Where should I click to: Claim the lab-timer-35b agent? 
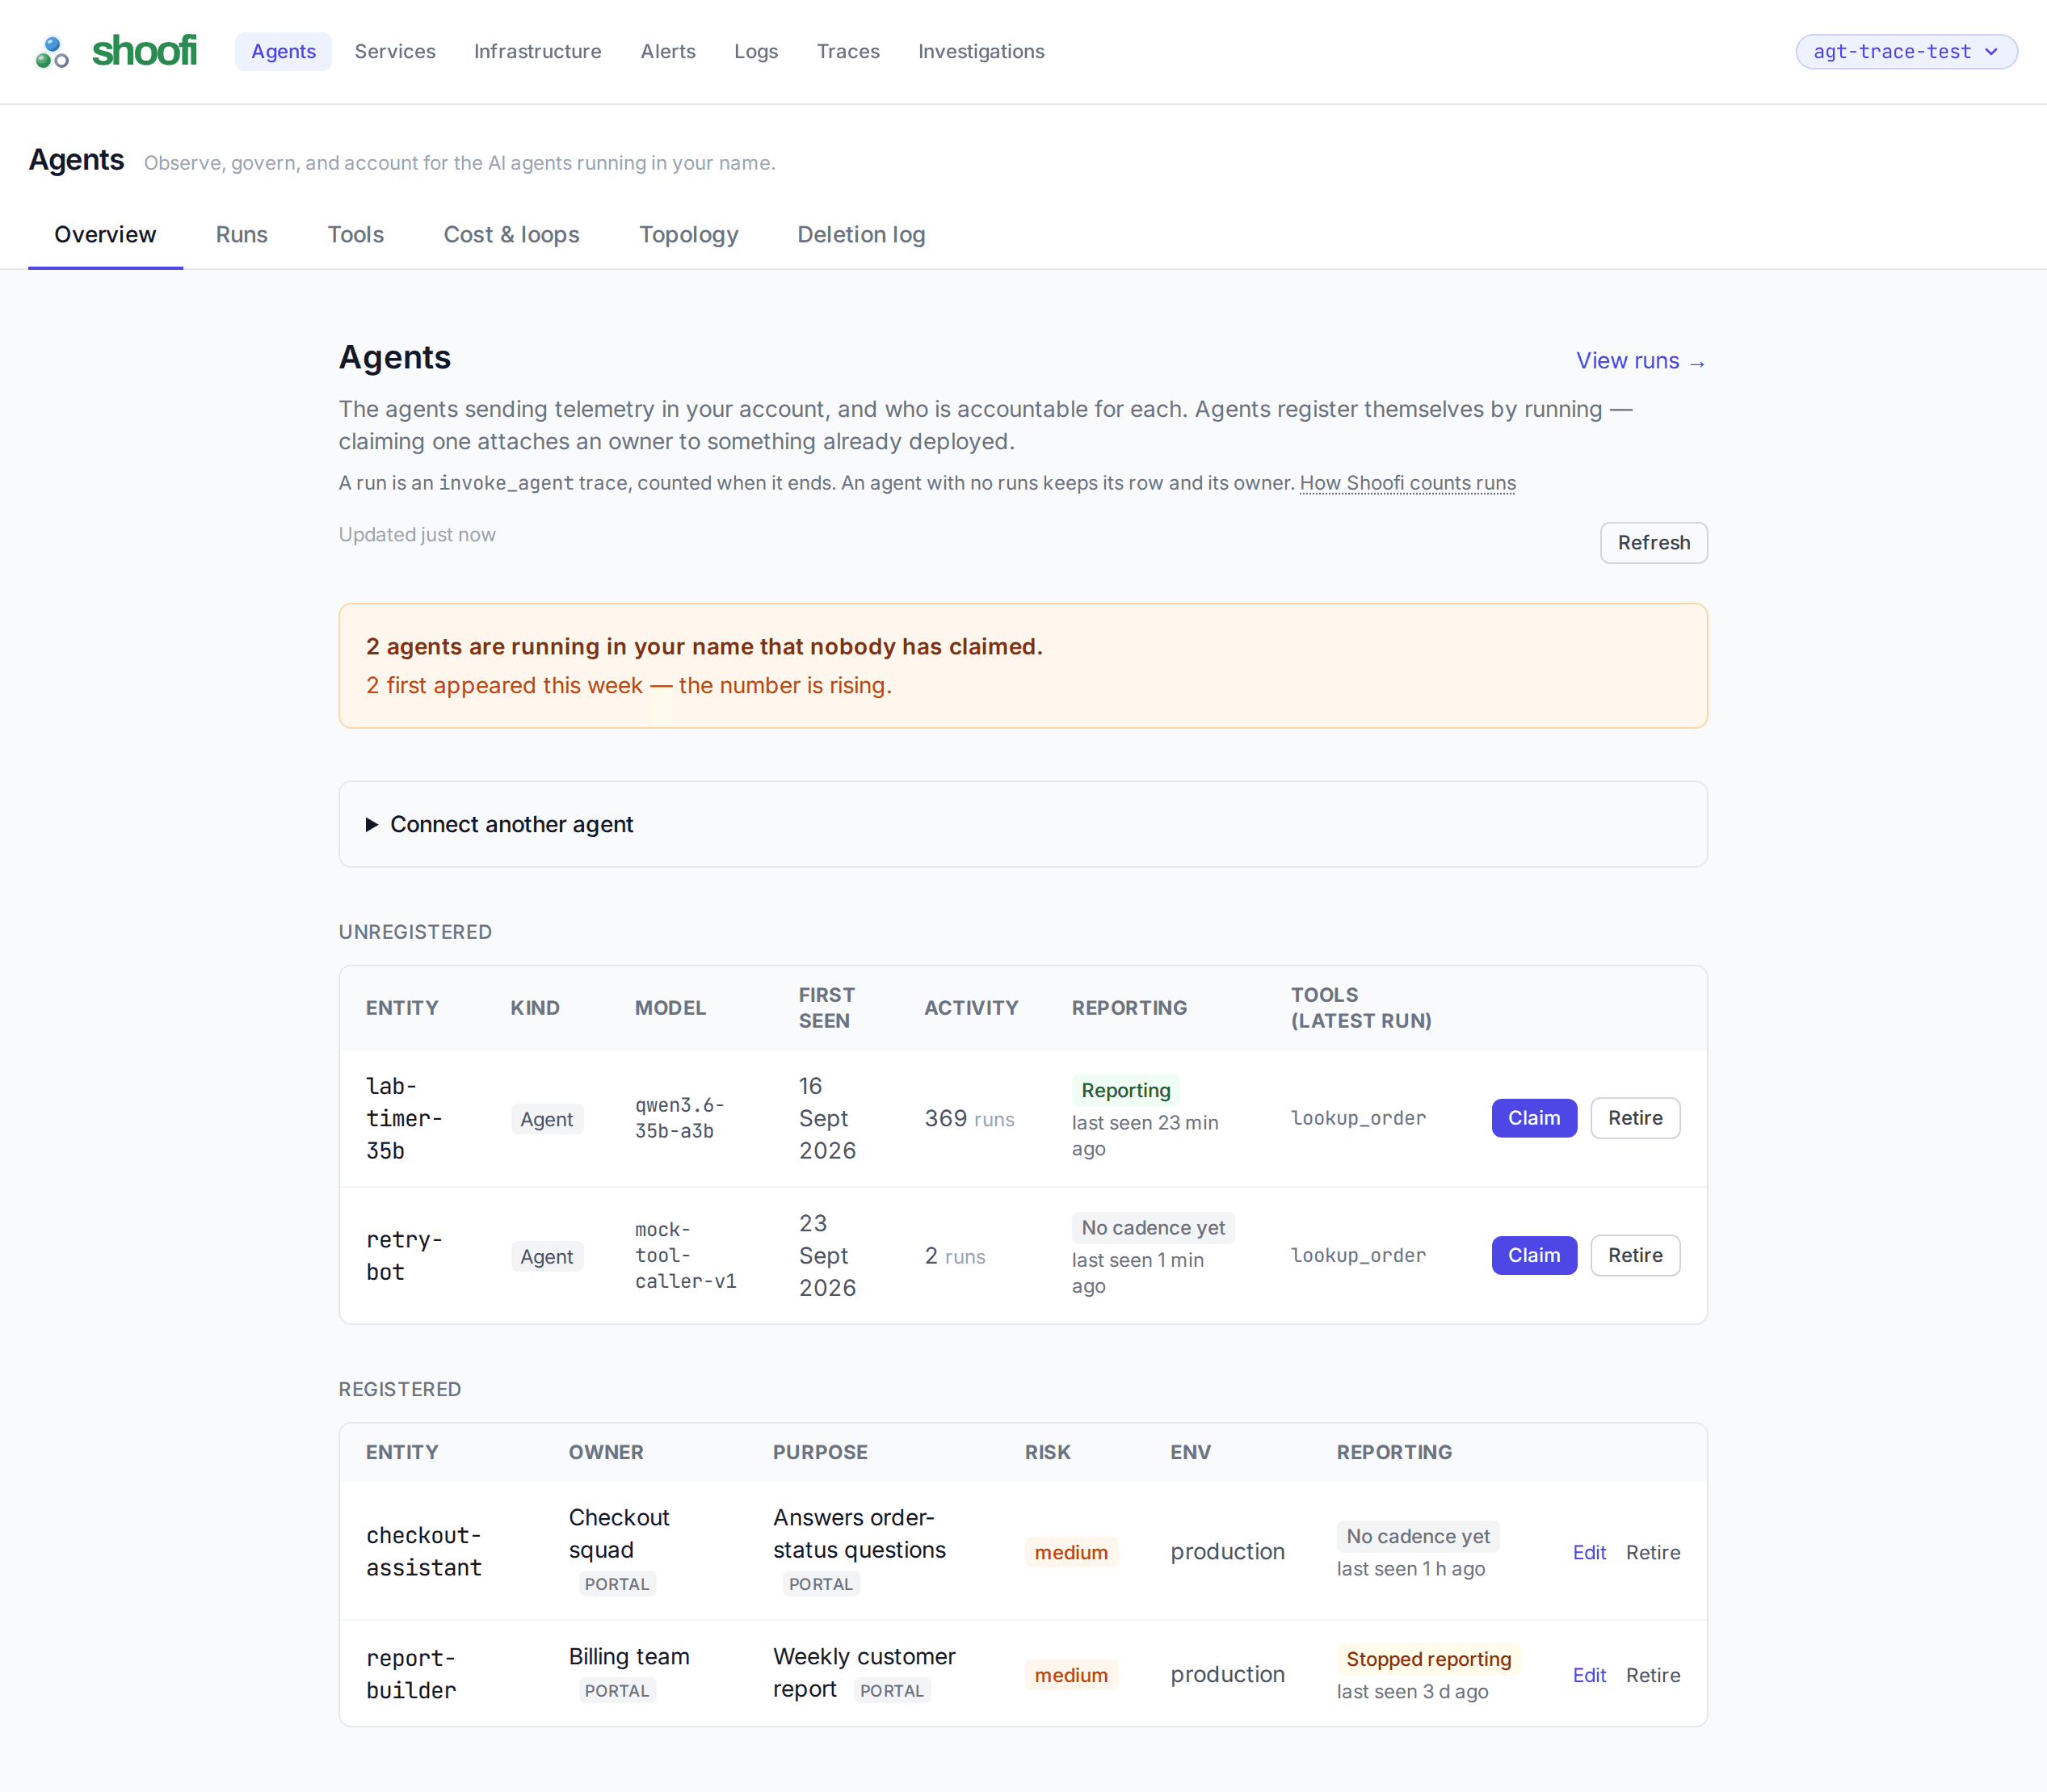coord(1534,1118)
